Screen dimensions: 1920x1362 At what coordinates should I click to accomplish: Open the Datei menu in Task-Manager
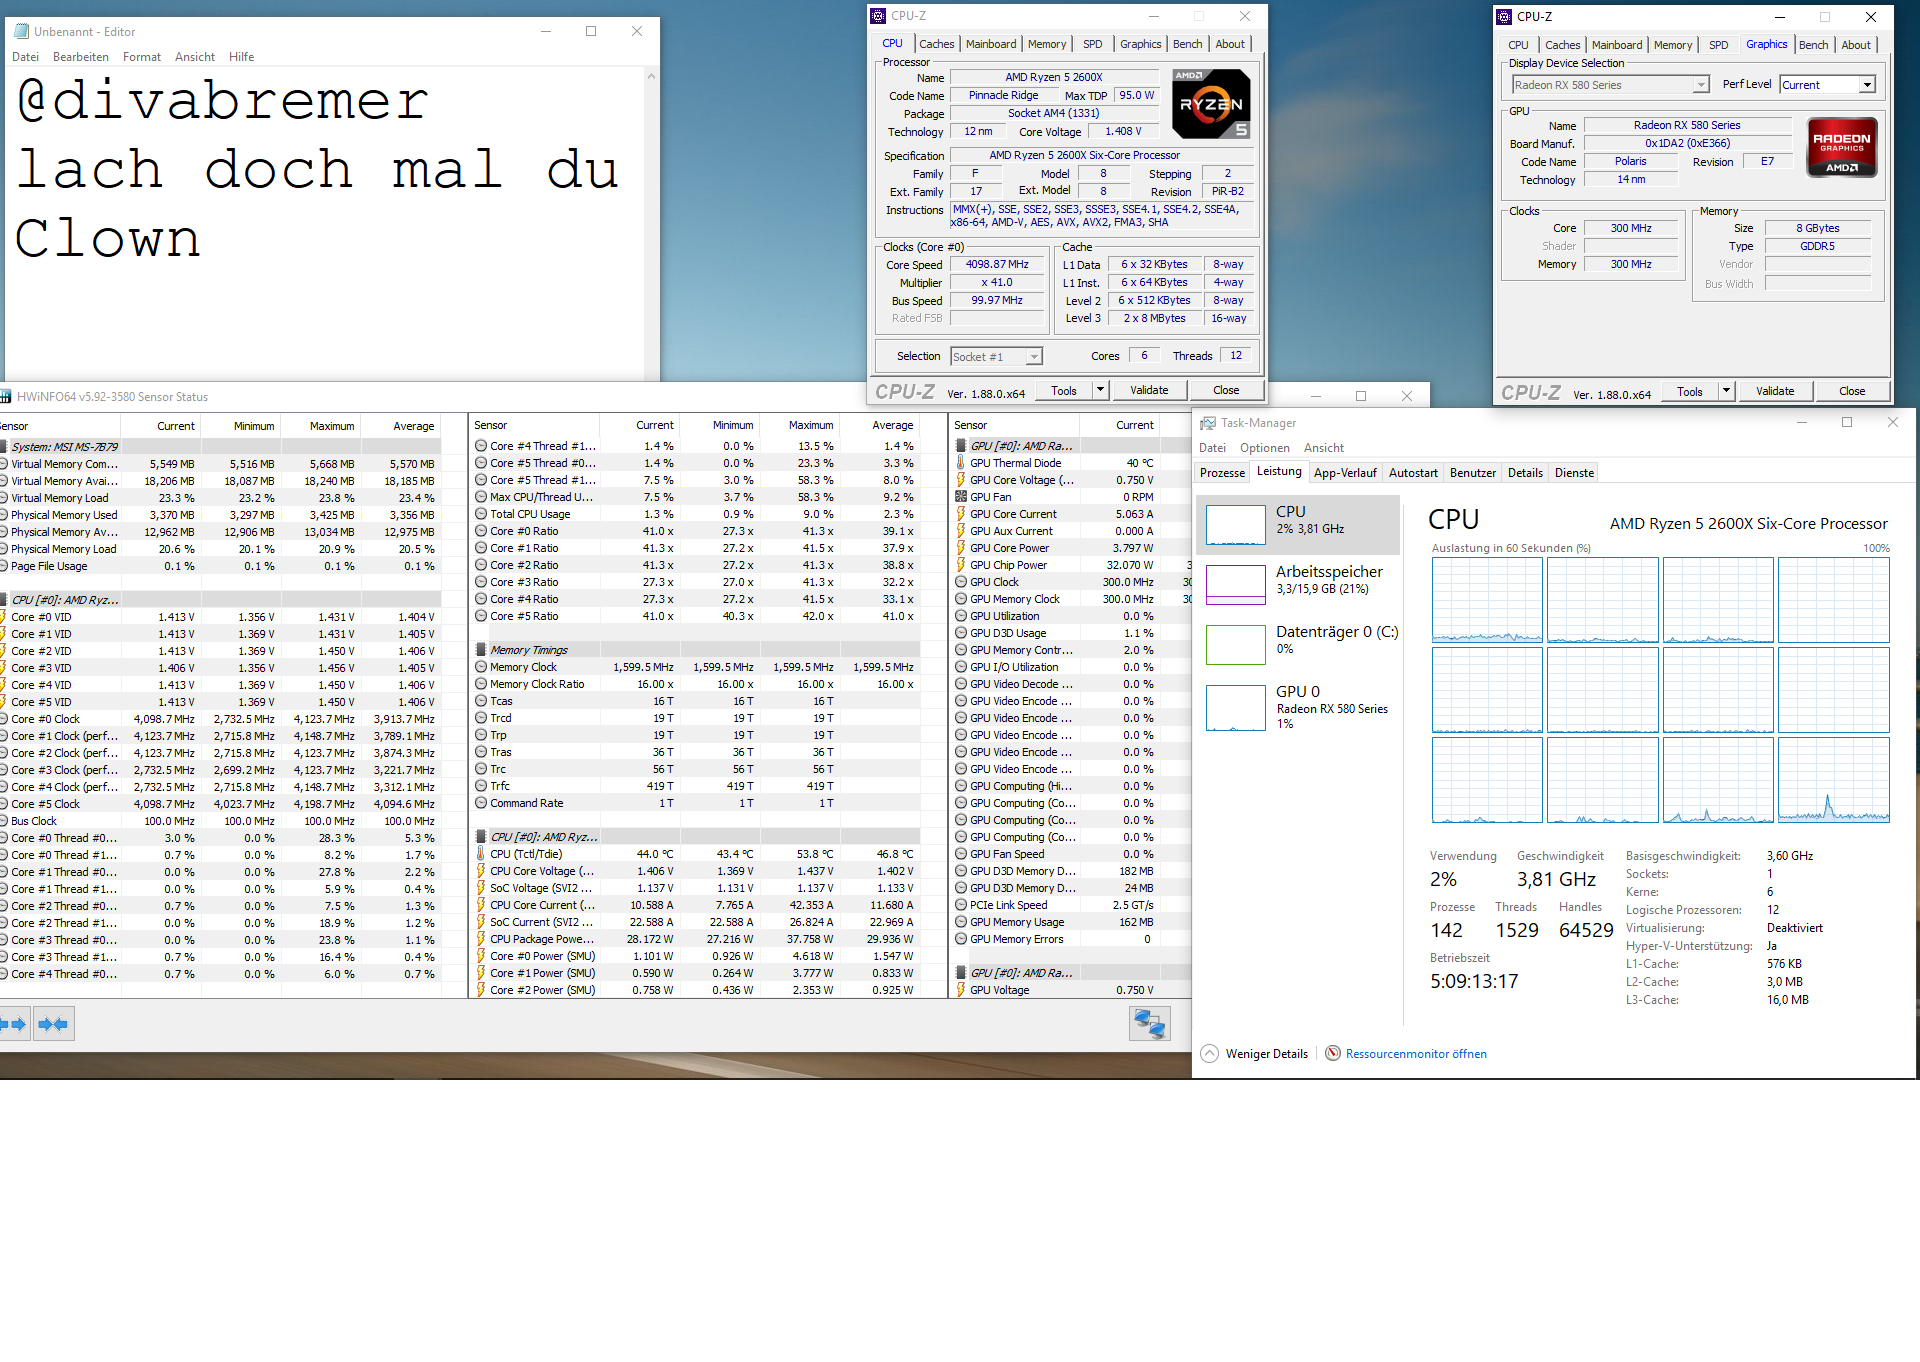[1213, 448]
